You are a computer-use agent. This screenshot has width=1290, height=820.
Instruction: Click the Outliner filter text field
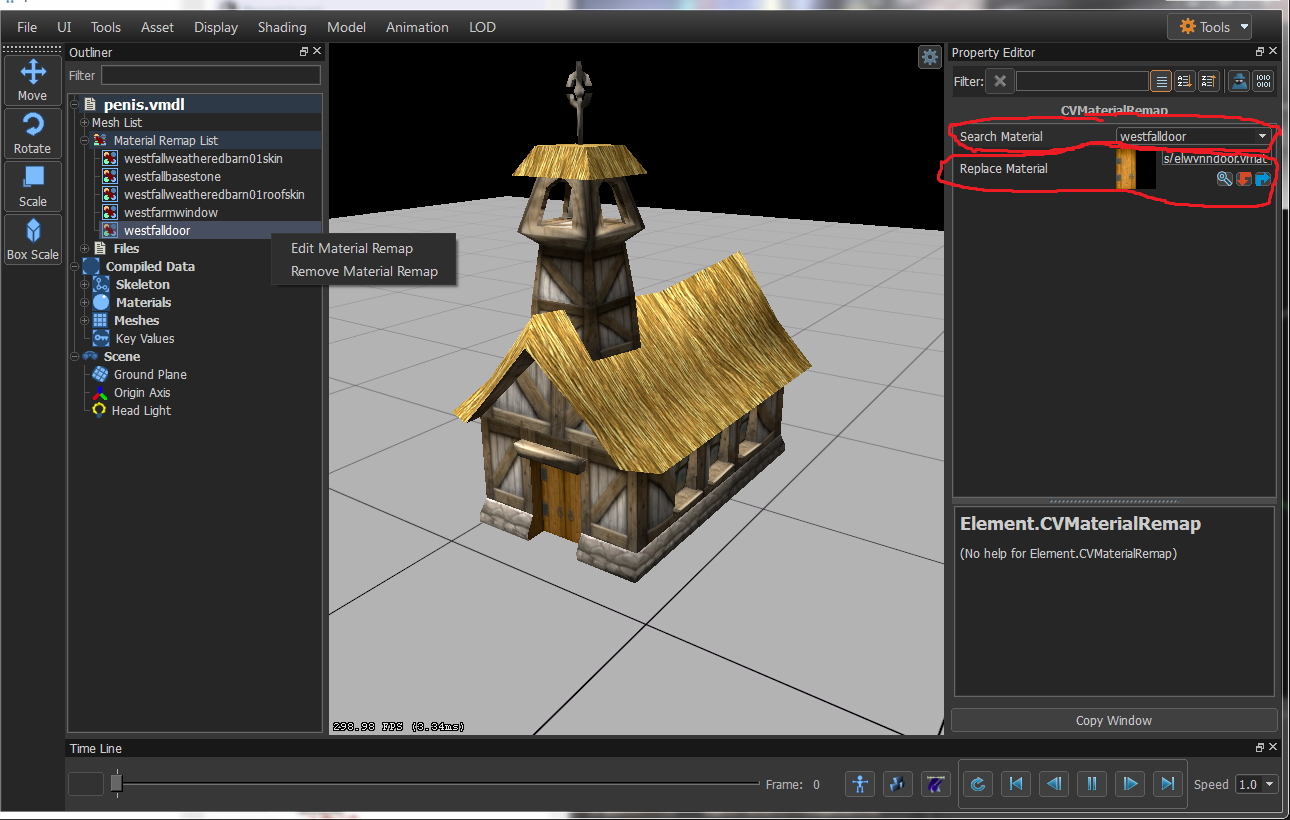(210, 75)
